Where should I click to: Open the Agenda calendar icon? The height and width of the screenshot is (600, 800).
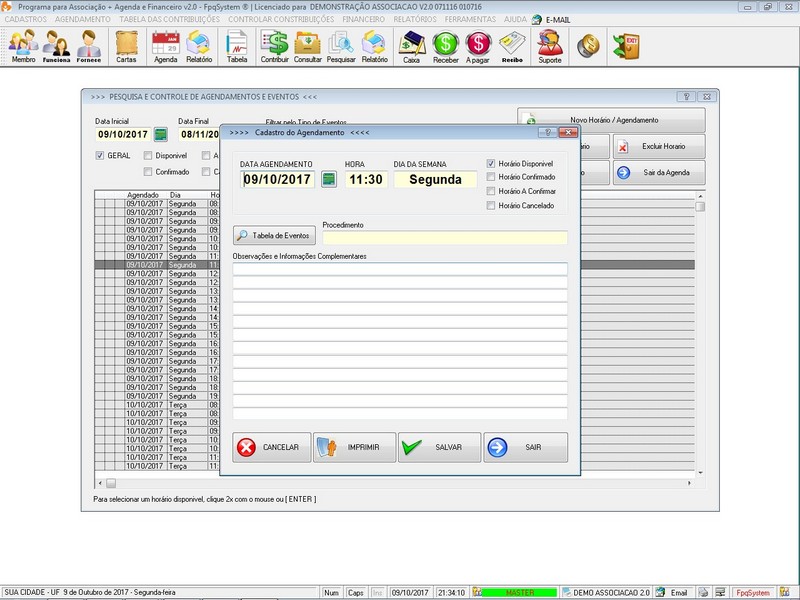pos(166,46)
